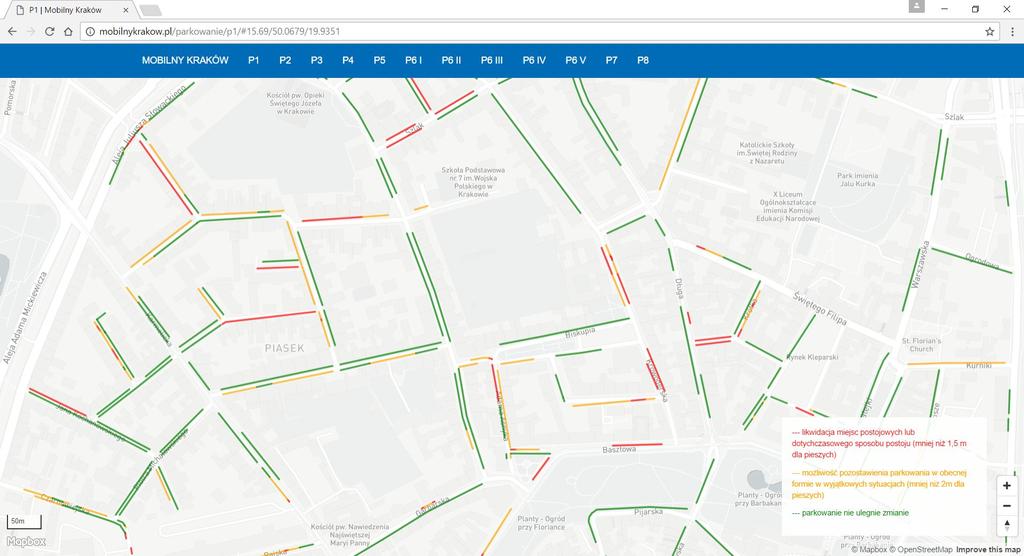Switch to zone P6 IV
Viewport: 1024px width, 556px height.
pos(534,60)
